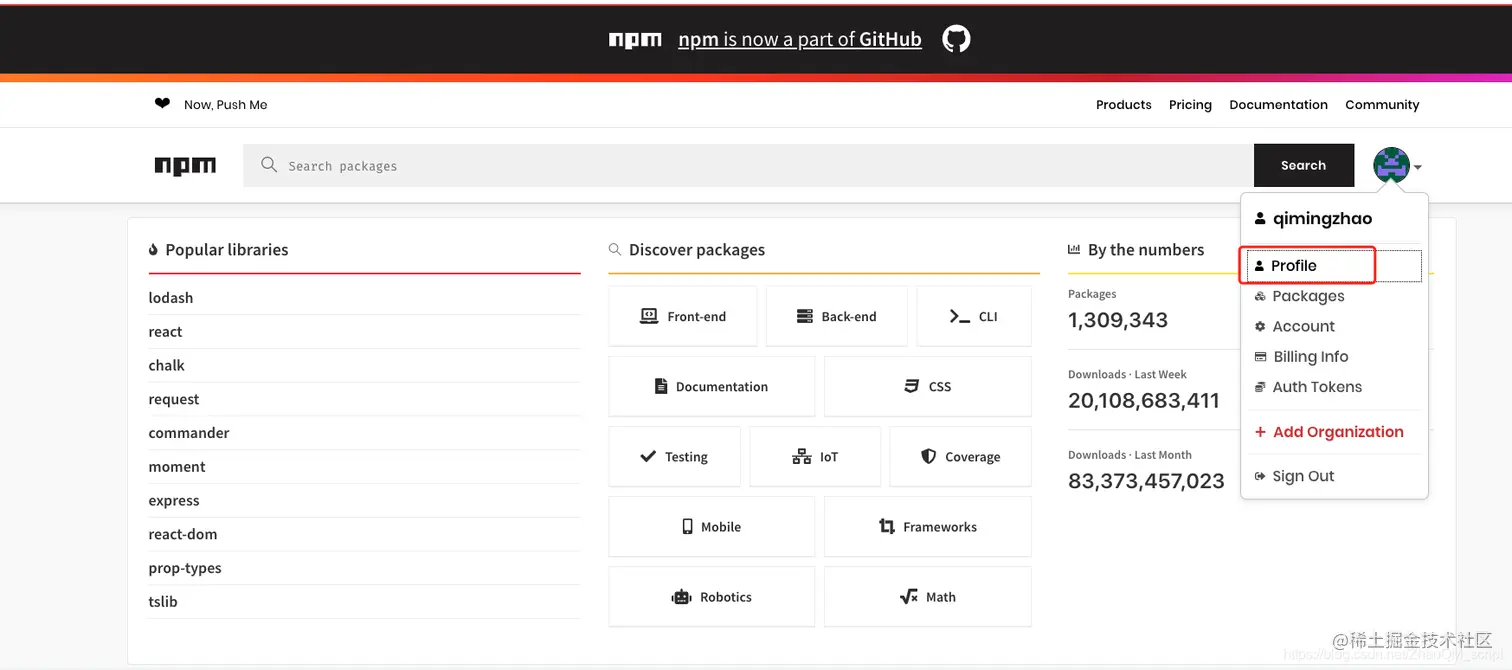Open the user avatar menu
1512x670 pixels.
(1391, 165)
